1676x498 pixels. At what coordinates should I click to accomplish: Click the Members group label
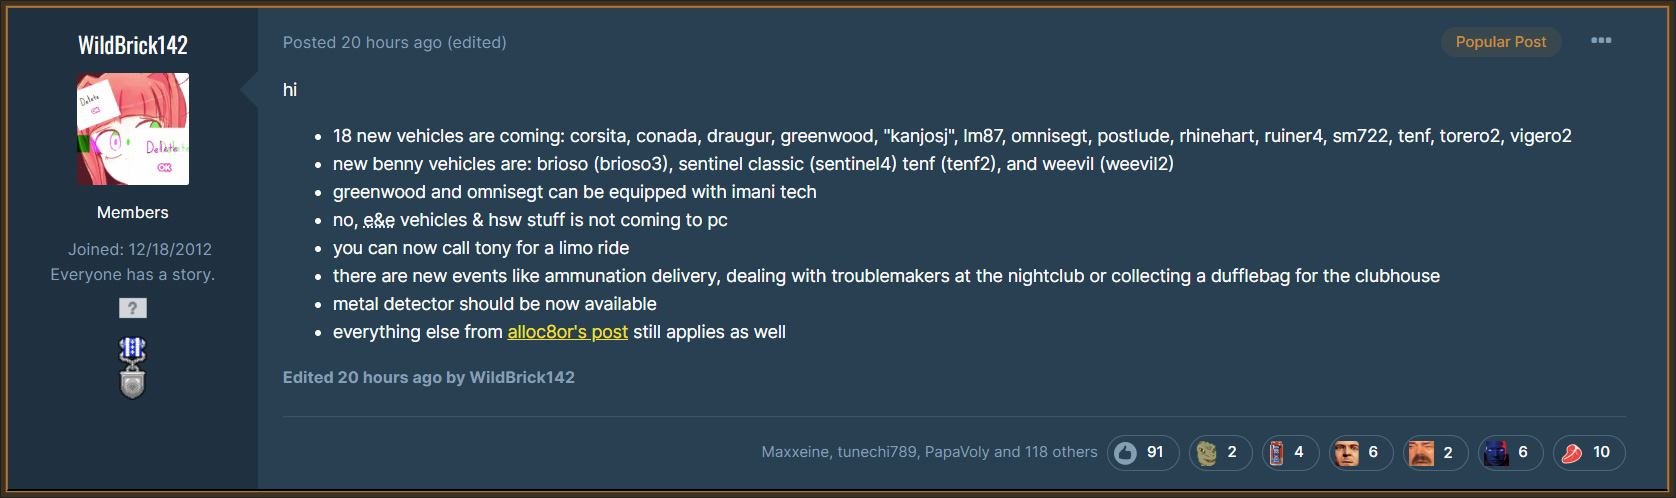pos(133,212)
